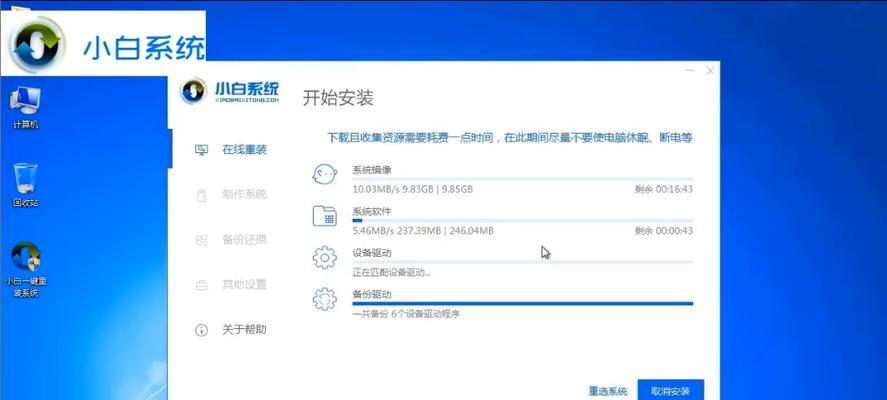Viewport: 887px width, 400px height.
Task: Click the 备份还原 icon in the sidebar
Action: (x=201, y=240)
